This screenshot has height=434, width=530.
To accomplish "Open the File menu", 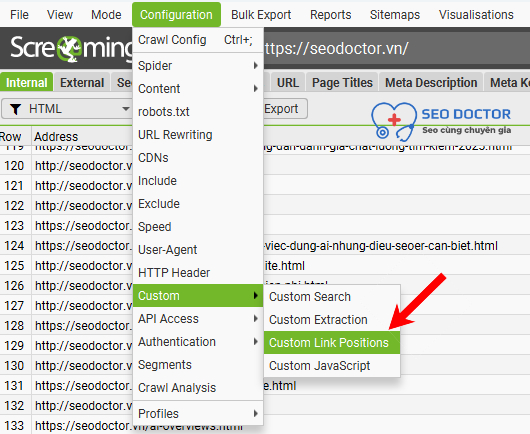I will tap(19, 15).
